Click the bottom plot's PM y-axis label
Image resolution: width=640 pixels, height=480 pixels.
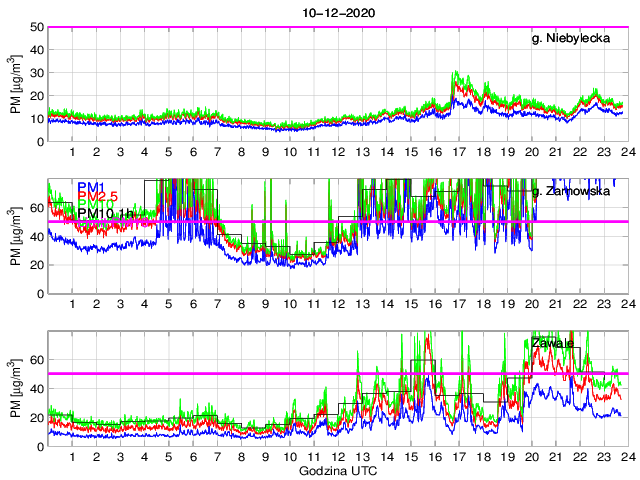pyautogui.click(x=14, y=388)
